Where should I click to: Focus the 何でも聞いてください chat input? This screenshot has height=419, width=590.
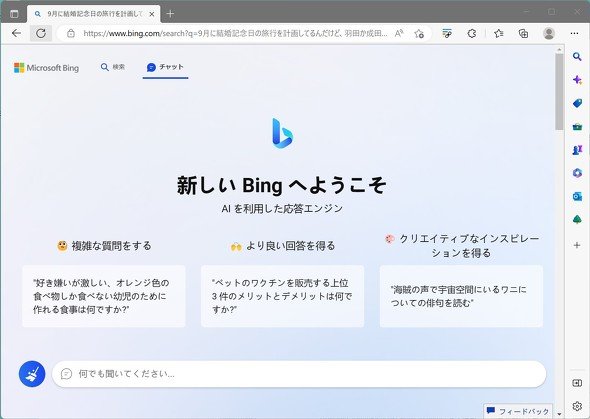[299, 374]
